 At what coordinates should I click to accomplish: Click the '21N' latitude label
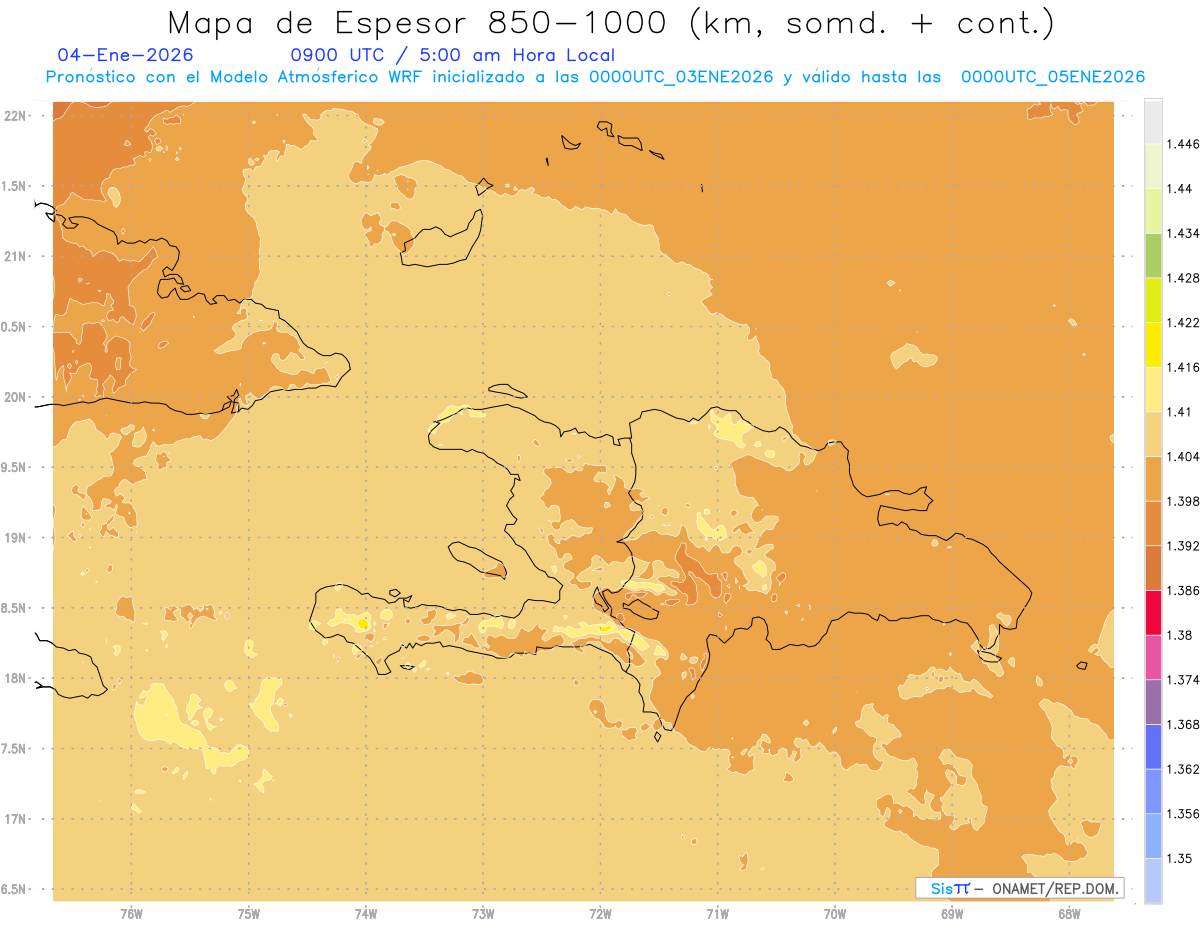pyautogui.click(x=17, y=257)
